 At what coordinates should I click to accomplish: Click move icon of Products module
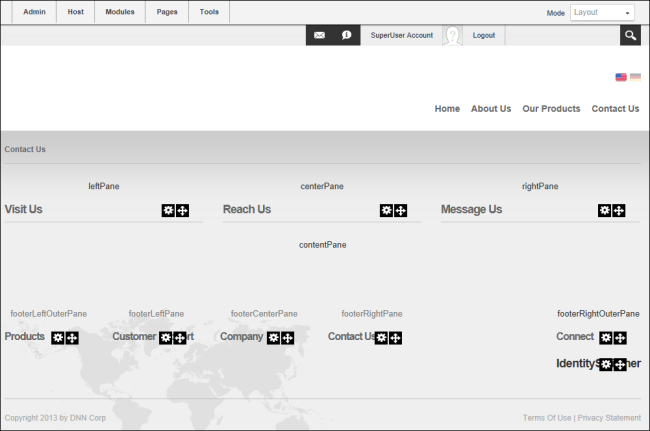(72, 338)
